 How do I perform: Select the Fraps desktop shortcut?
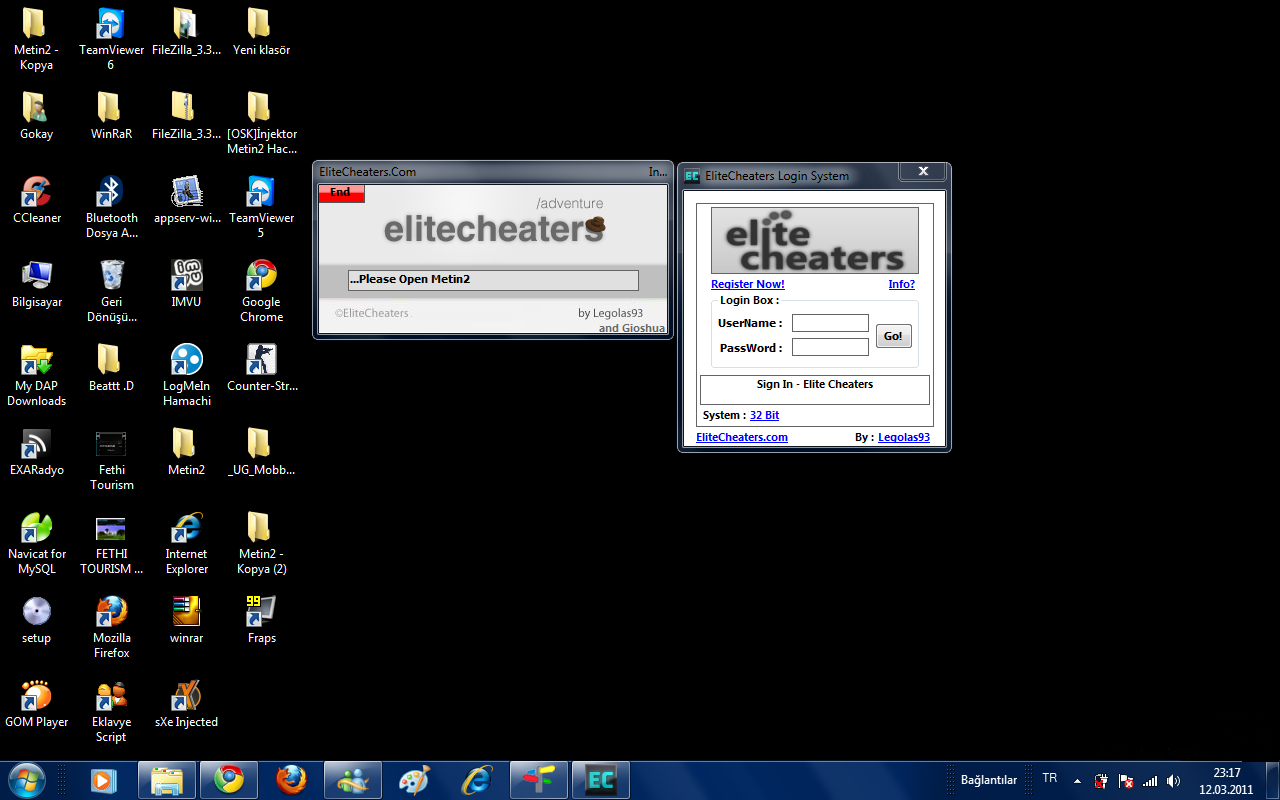pos(261,620)
